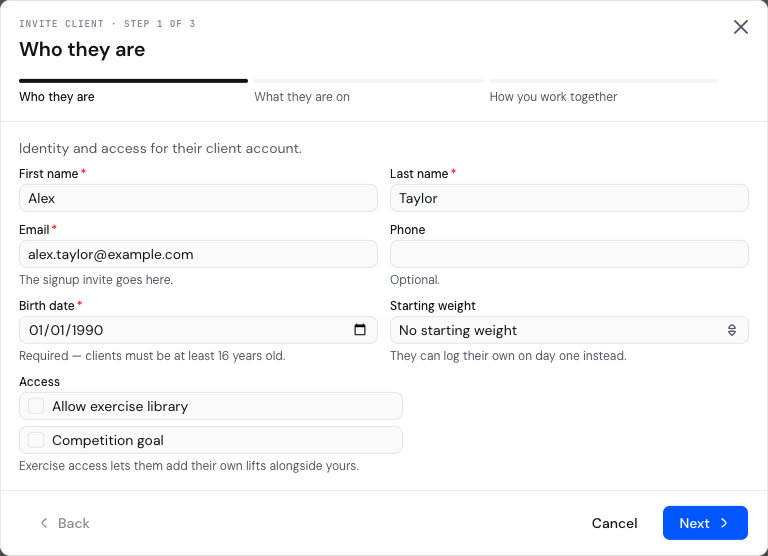Click the Birth date field value
The width and height of the screenshot is (768, 556).
[66, 330]
